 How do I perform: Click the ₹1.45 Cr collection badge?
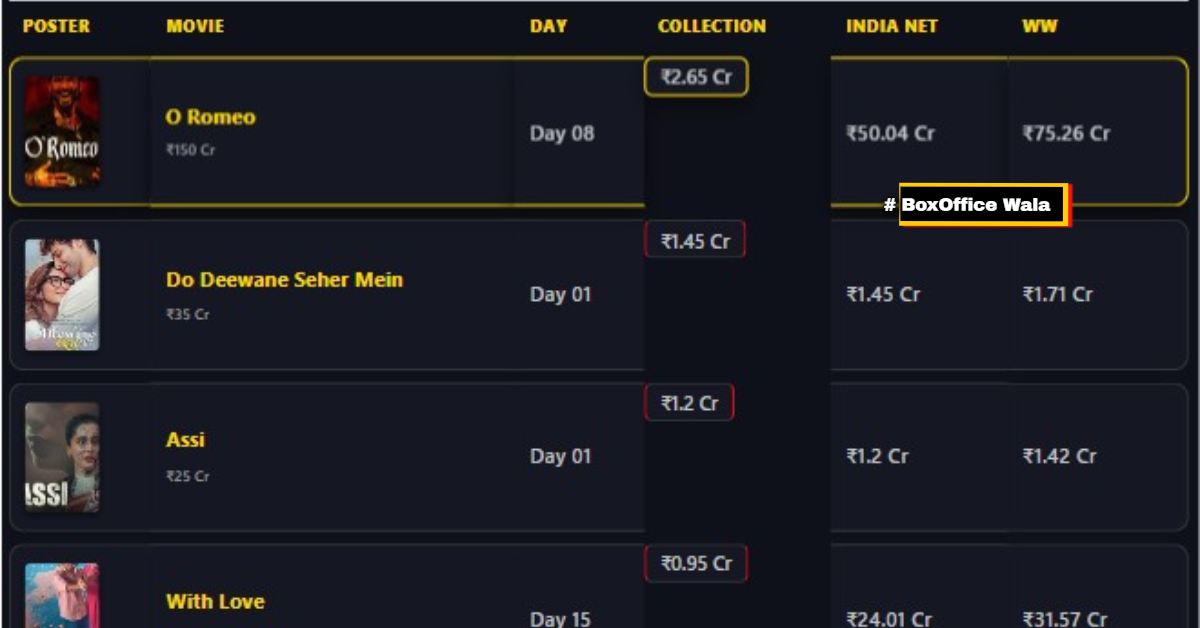(695, 241)
